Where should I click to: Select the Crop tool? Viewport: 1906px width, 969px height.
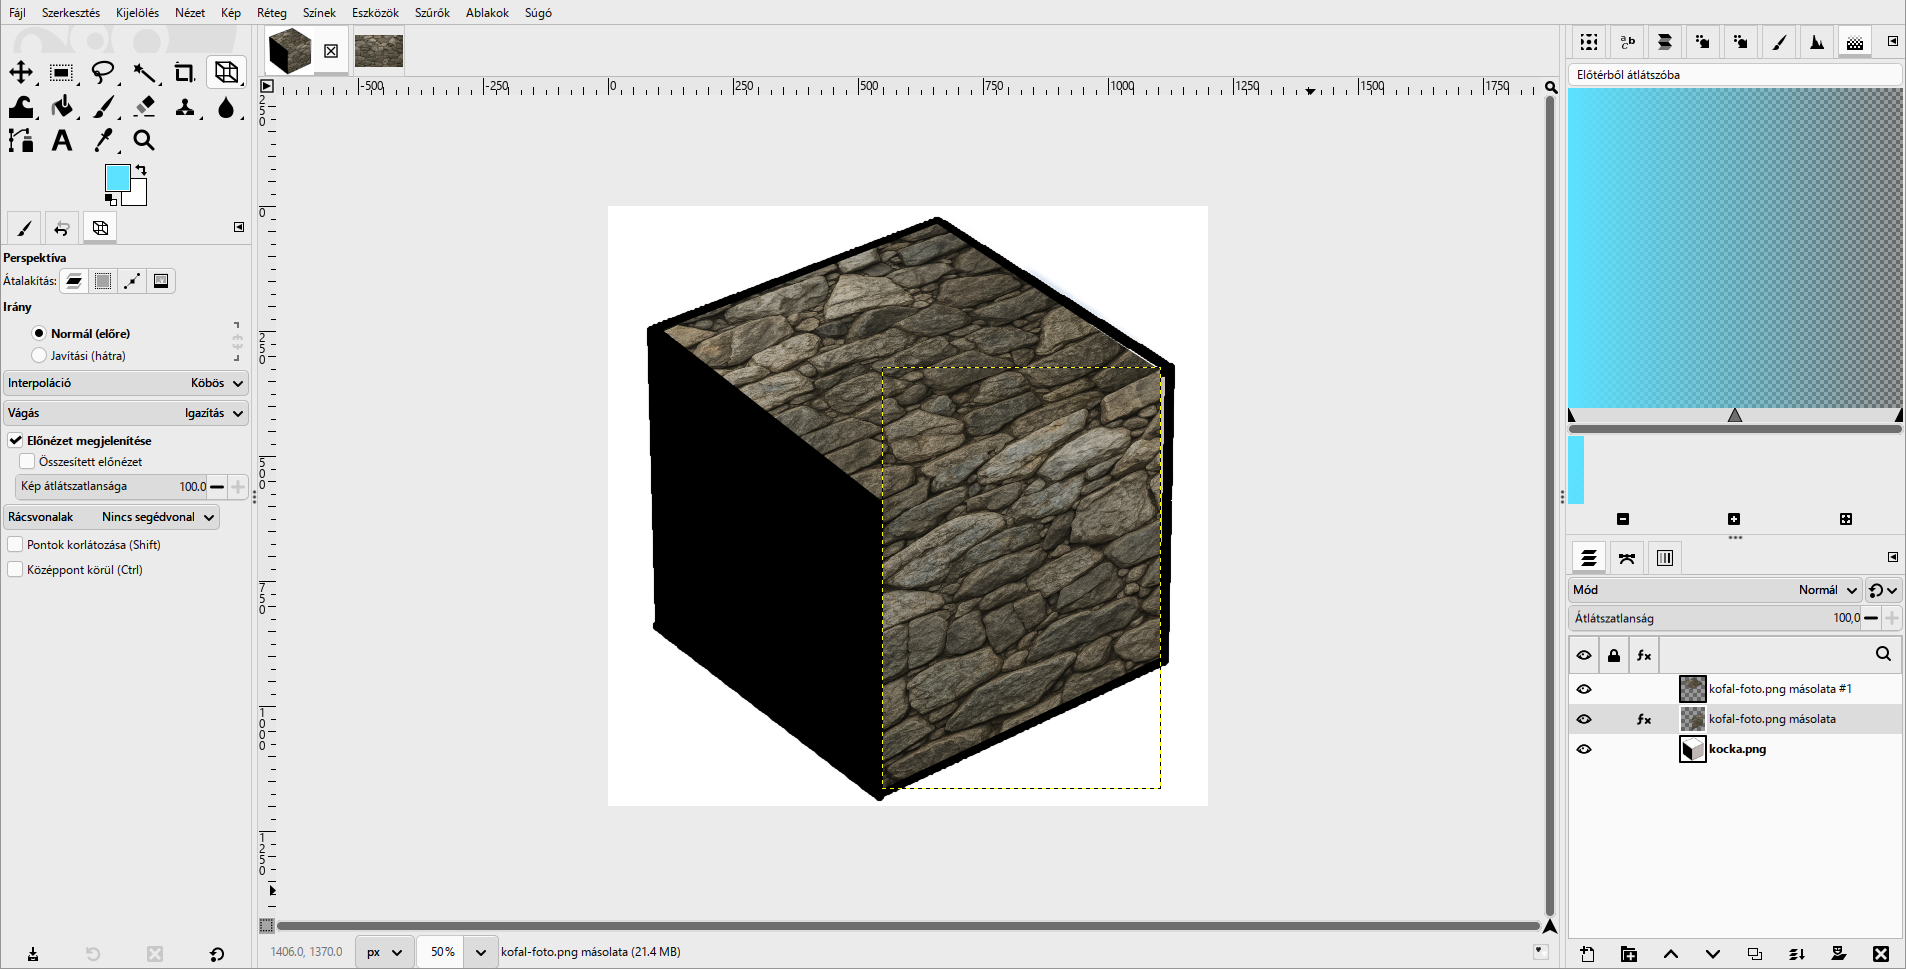coord(185,72)
